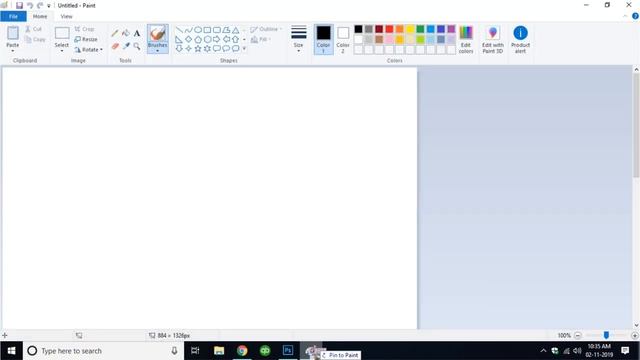Screen dimensions: 640x360
Task: Choose the Right triangle shape
Action: (x=179, y=40)
